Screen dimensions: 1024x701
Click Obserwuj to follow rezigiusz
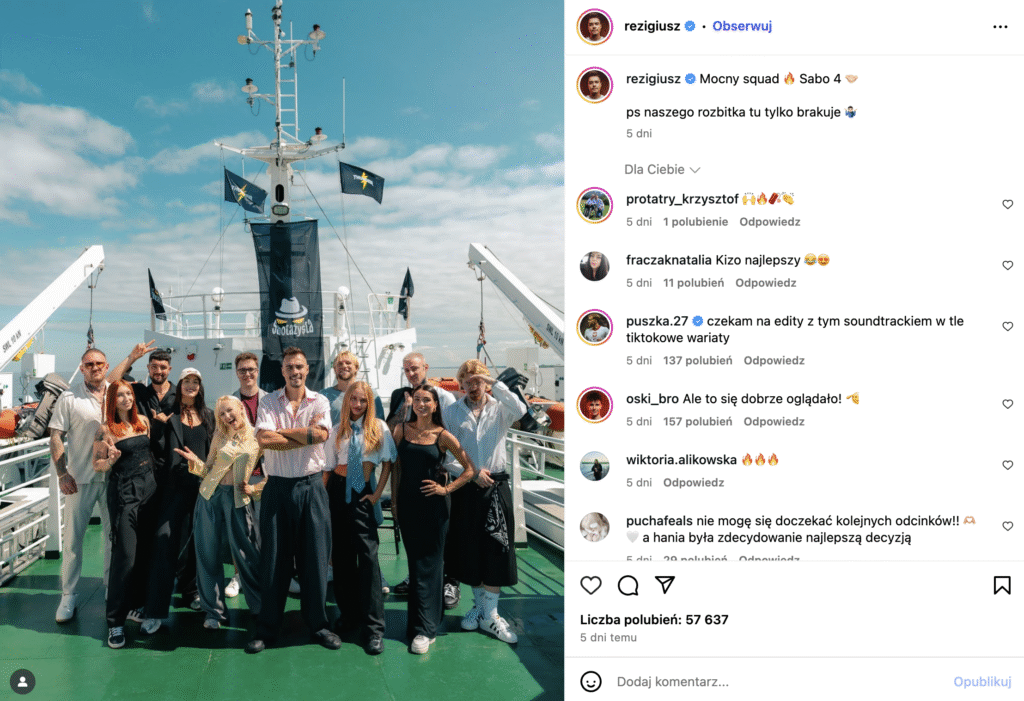click(742, 26)
